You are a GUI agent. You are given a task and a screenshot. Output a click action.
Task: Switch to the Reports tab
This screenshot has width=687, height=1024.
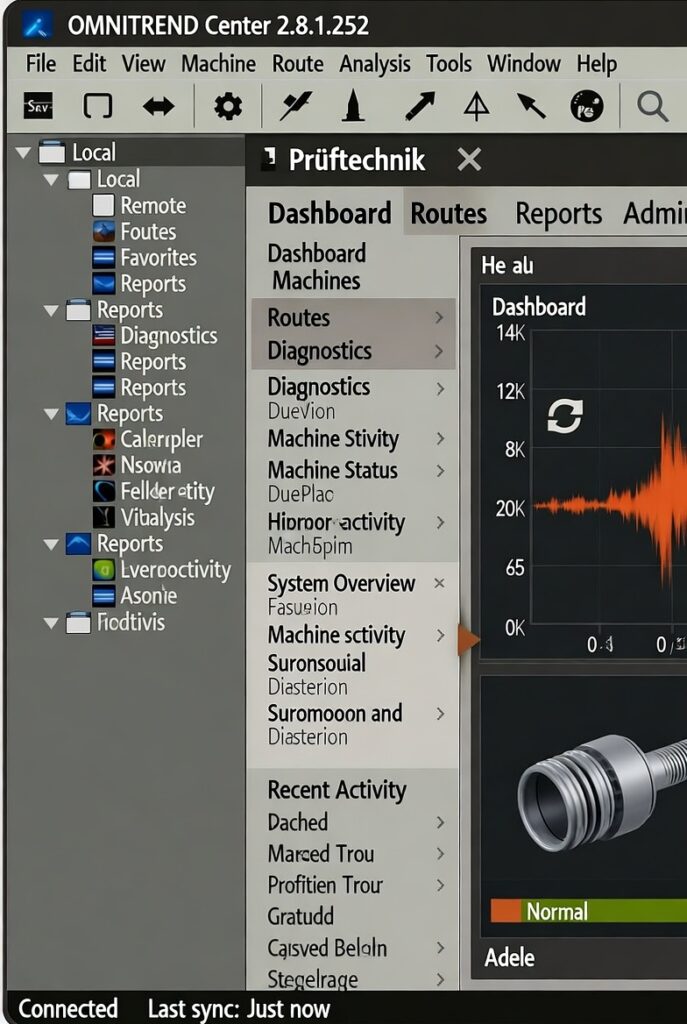coord(558,214)
